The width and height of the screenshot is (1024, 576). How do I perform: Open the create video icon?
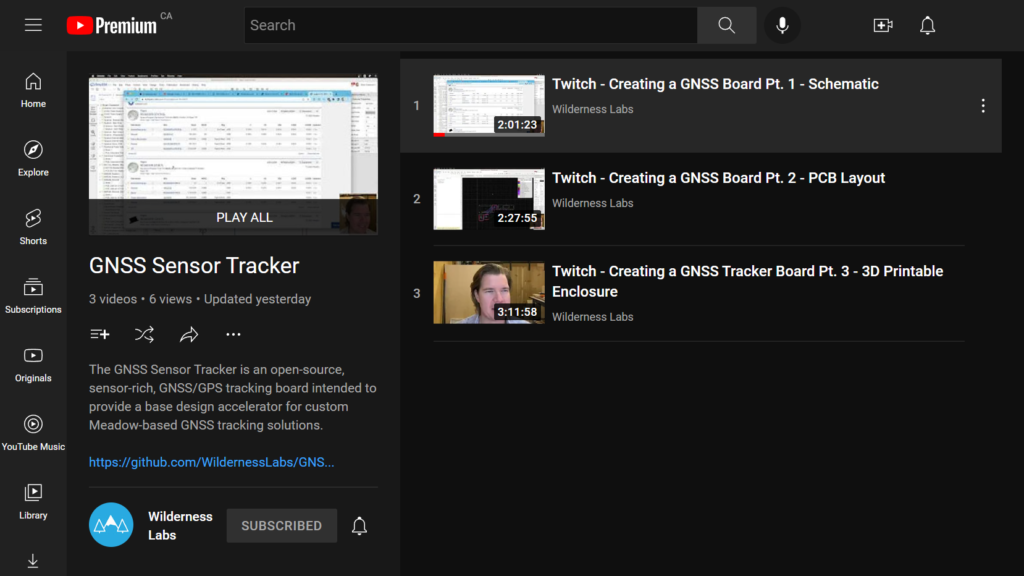pos(882,25)
